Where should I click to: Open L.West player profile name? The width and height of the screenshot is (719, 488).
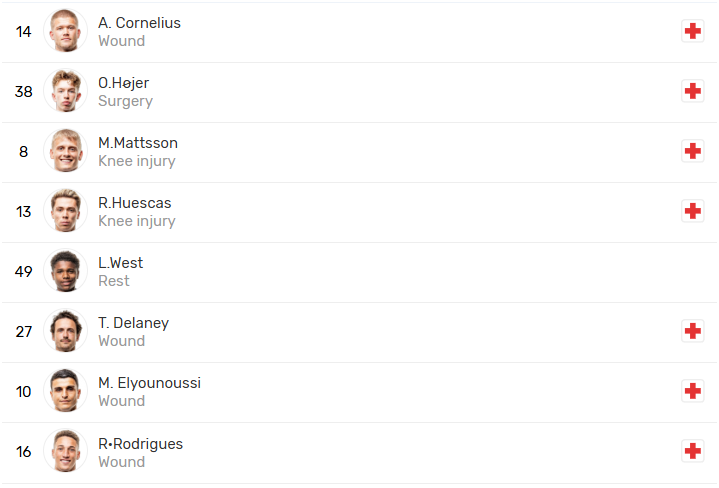click(120, 262)
